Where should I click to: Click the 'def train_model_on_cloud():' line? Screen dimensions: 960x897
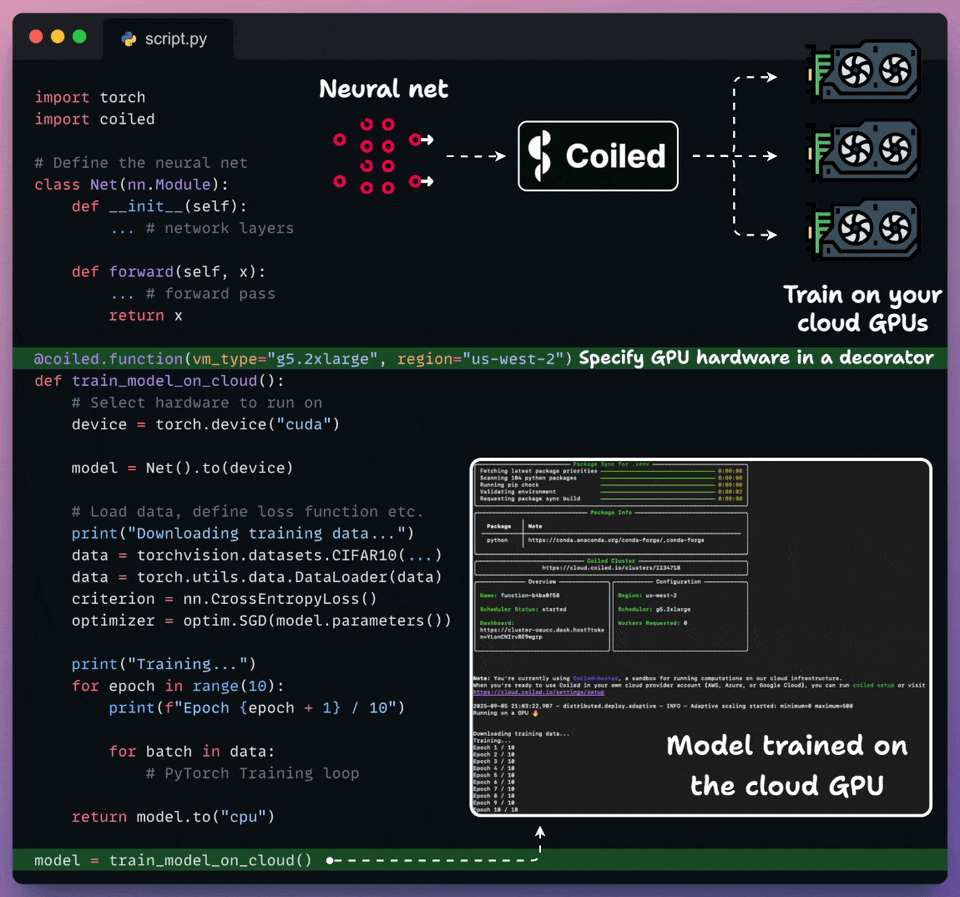tap(159, 381)
